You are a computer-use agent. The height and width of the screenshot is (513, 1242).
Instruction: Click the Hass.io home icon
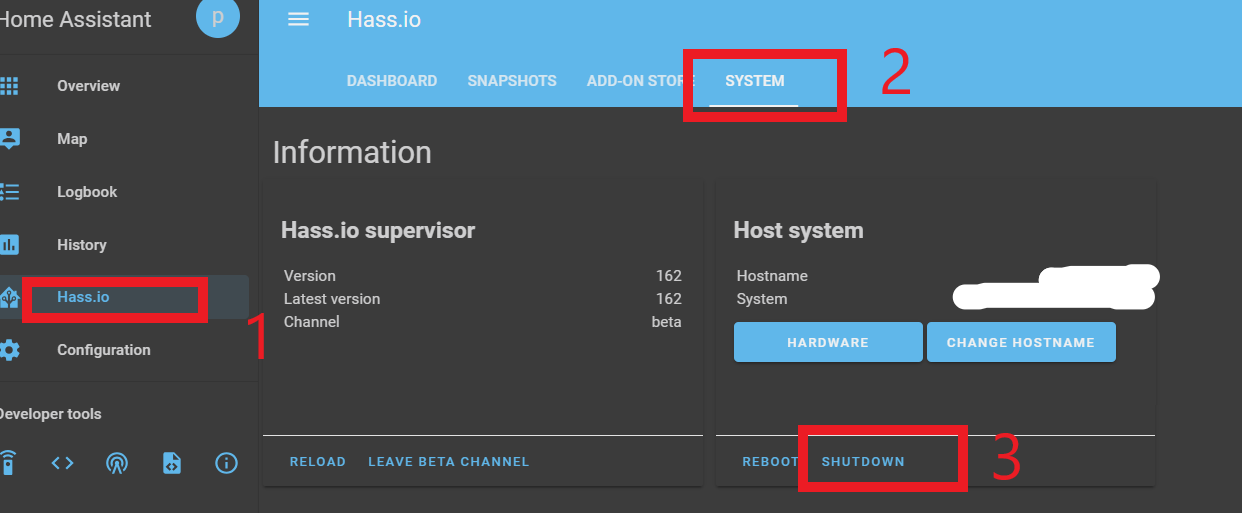coord(9,297)
